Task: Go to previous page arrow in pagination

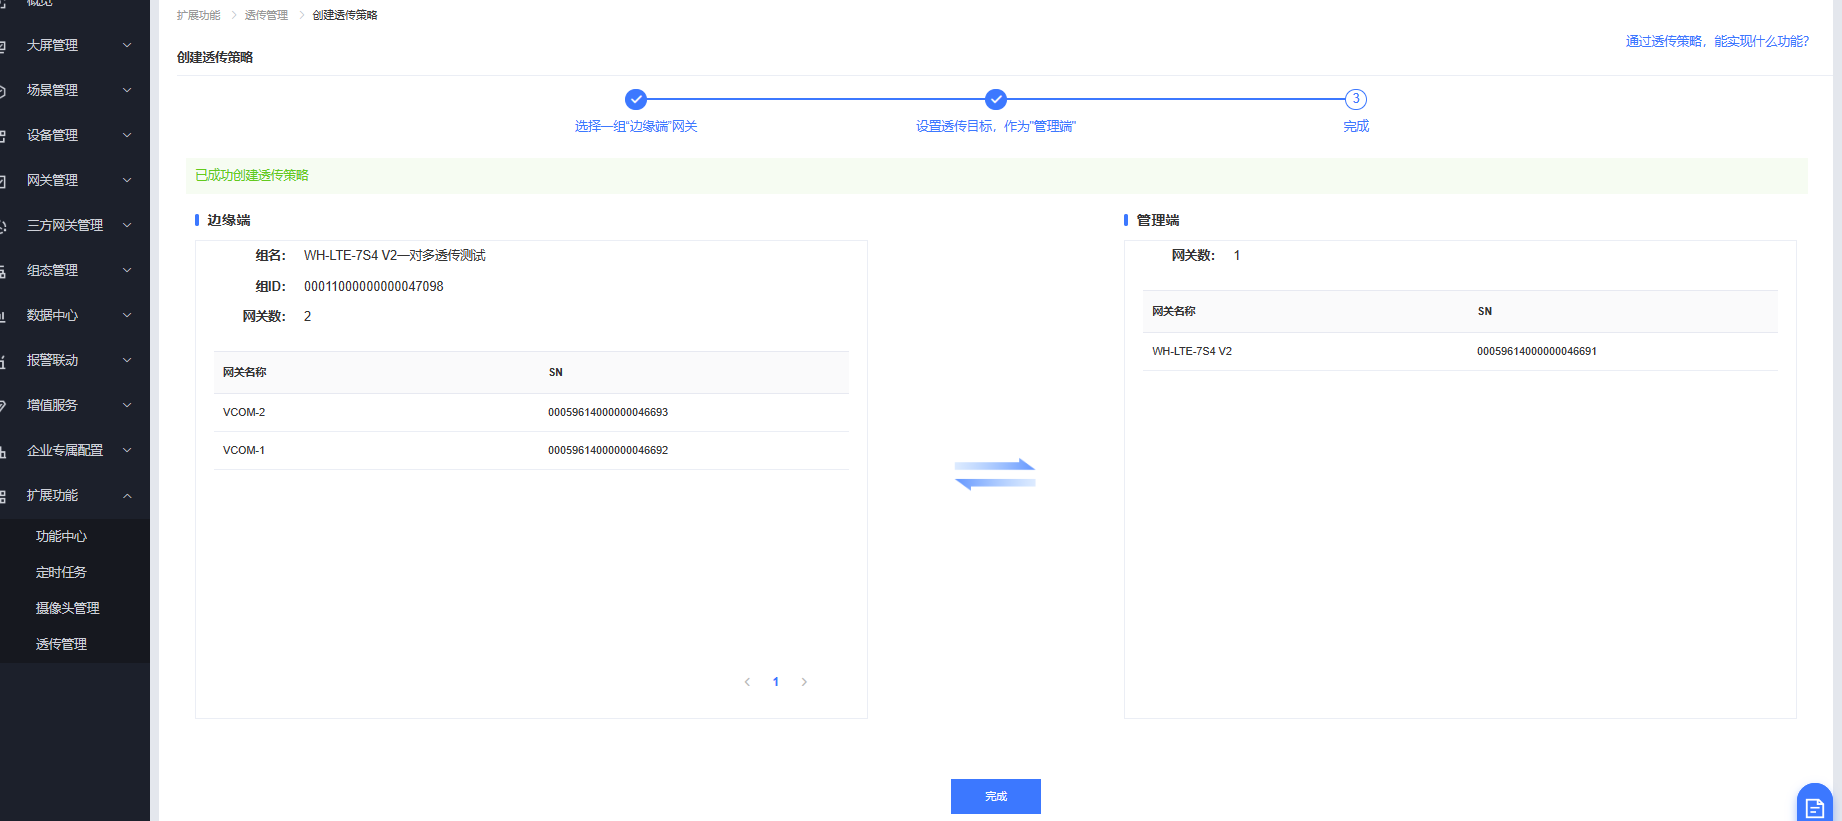Action: tap(747, 682)
